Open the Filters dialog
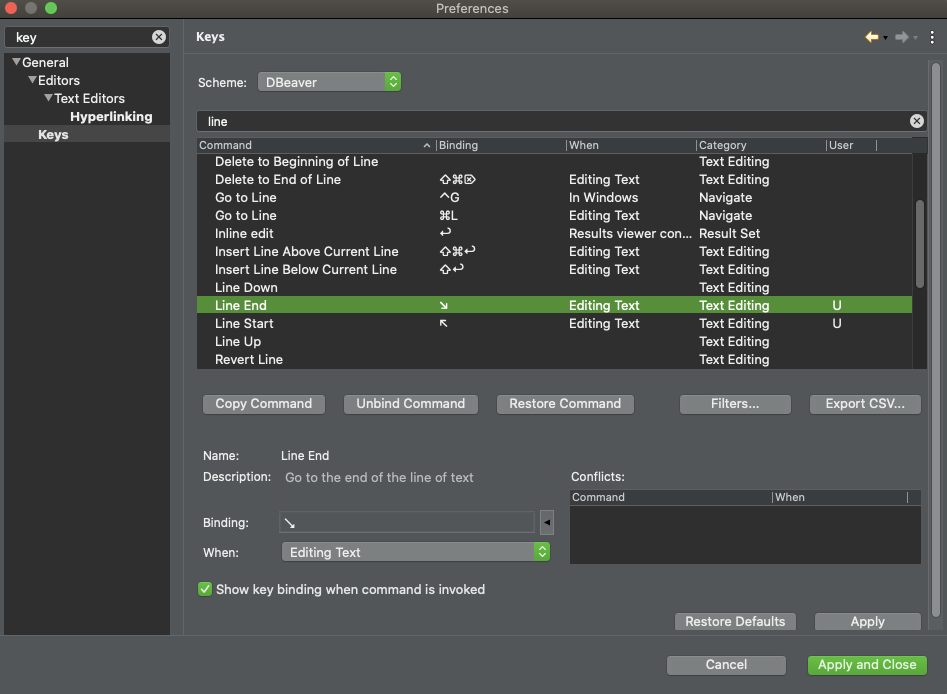Screen dimensions: 947x694 point(735,404)
